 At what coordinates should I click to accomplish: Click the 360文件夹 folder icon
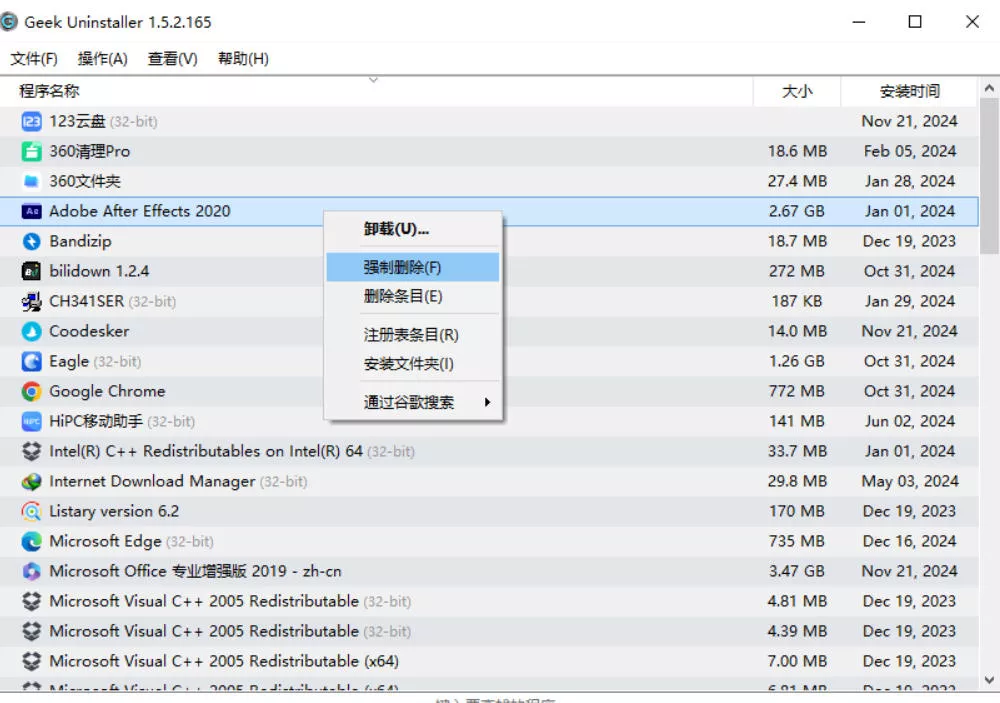(31, 181)
